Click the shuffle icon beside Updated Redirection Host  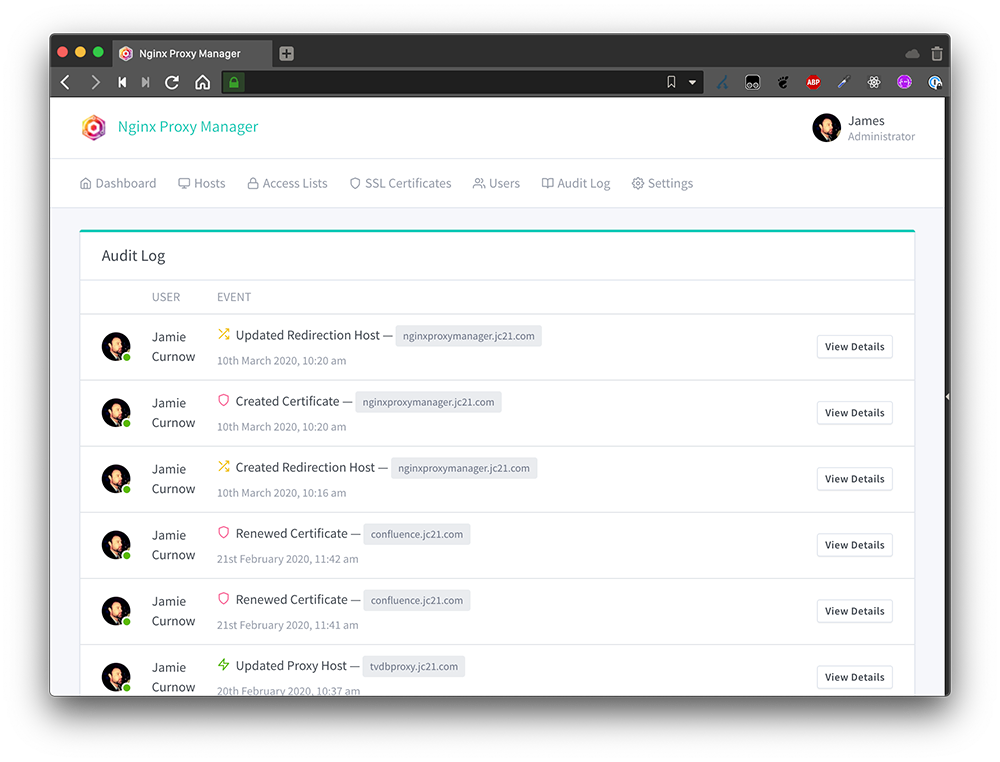coord(223,334)
